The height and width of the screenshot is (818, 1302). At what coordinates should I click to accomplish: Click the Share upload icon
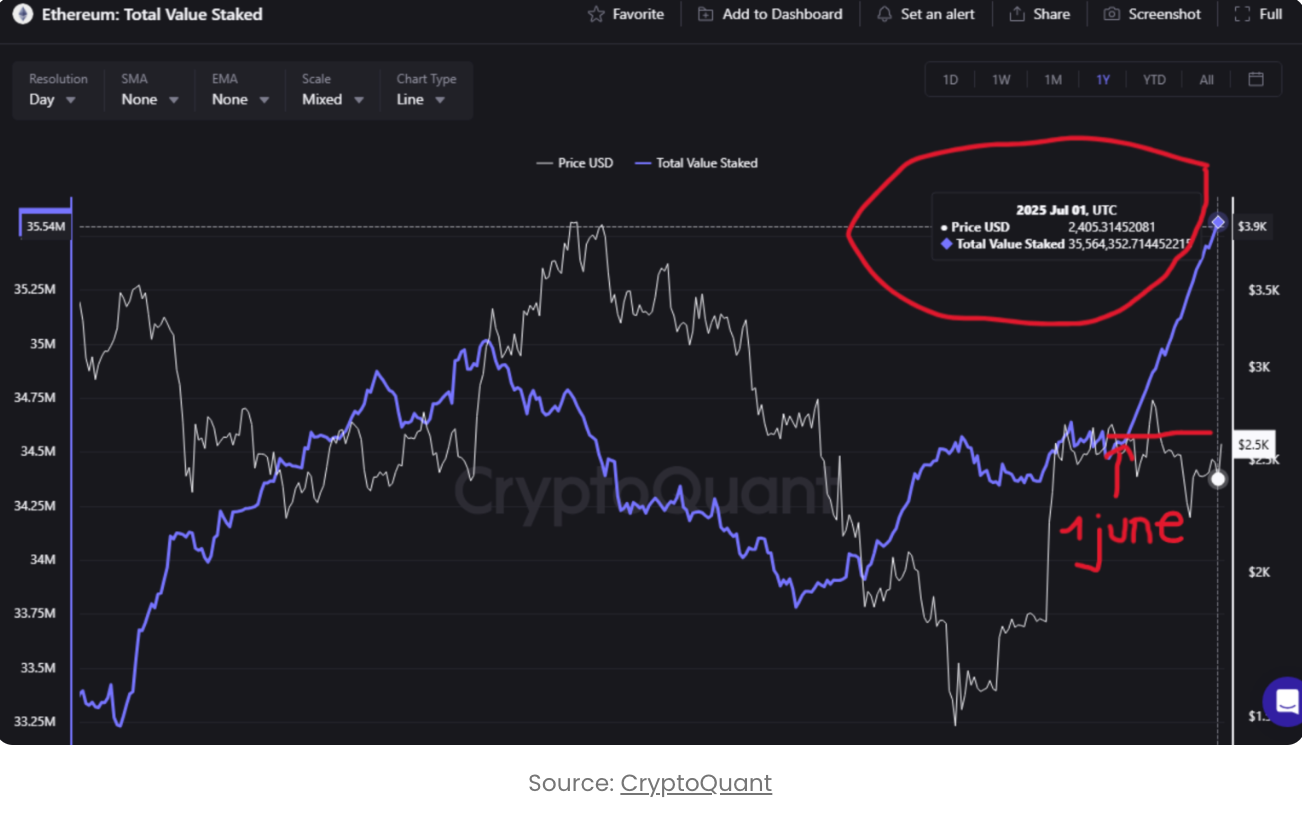pyautogui.click(x=1017, y=14)
